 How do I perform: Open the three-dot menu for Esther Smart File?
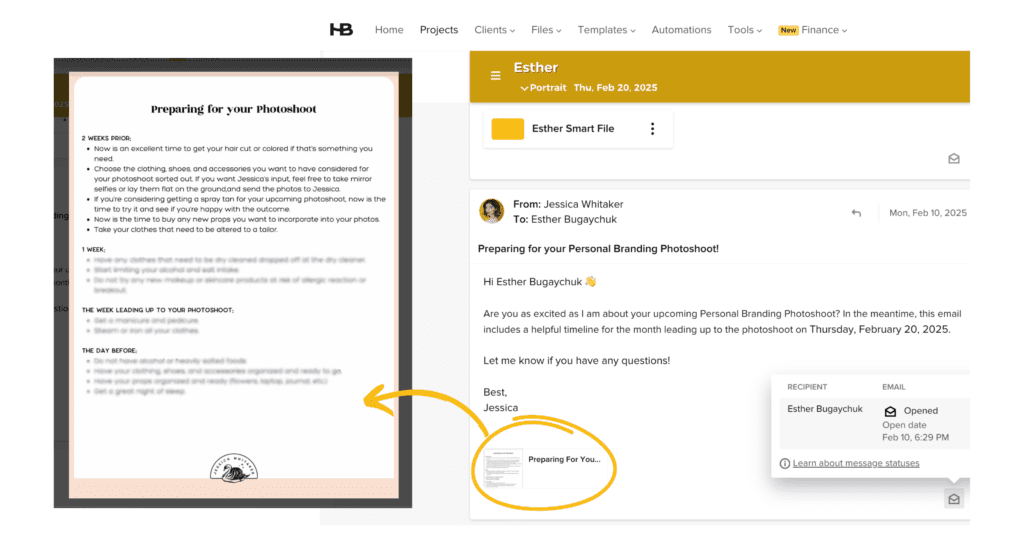pos(652,129)
